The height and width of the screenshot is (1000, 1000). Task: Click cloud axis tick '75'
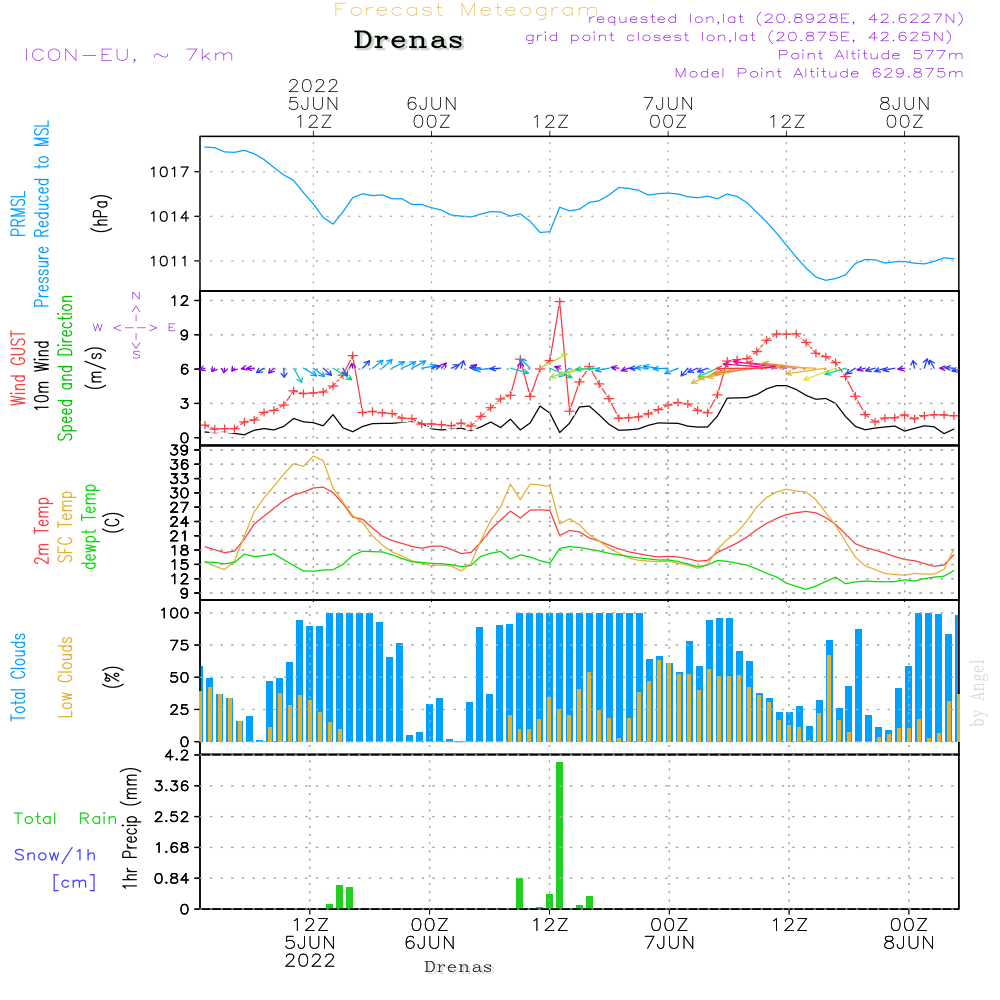(x=180, y=645)
